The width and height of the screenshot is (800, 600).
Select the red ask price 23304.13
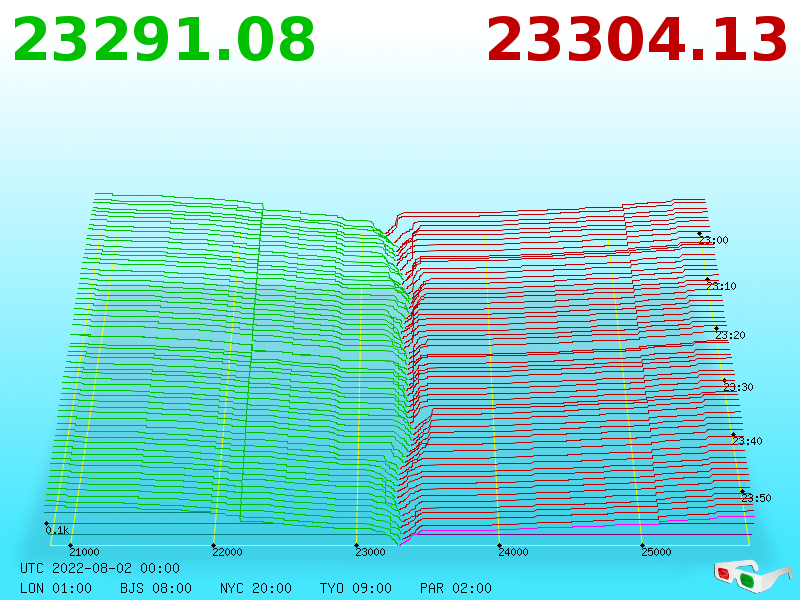pos(637,40)
